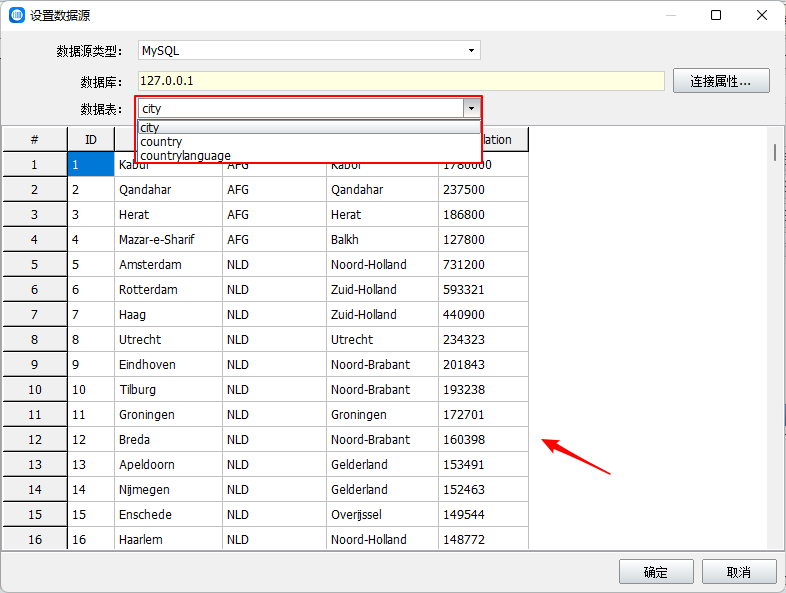Click the cell 'Amsterdam'
The width and height of the screenshot is (786, 593).
pos(168,265)
